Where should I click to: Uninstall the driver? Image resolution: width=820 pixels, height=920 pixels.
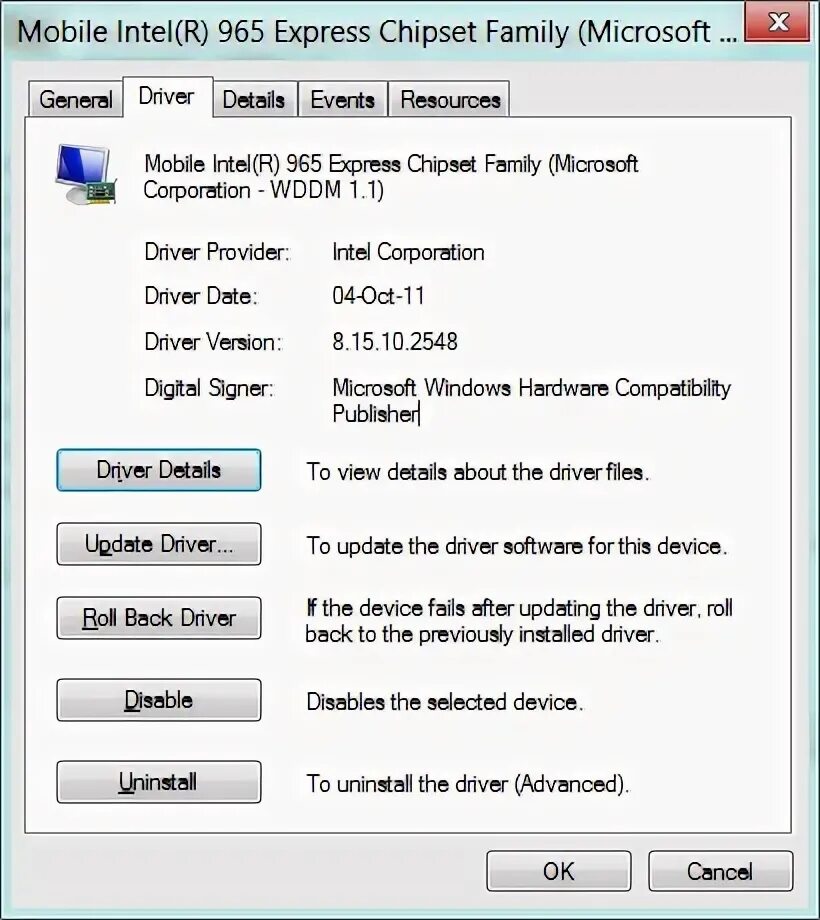pyautogui.click(x=159, y=782)
